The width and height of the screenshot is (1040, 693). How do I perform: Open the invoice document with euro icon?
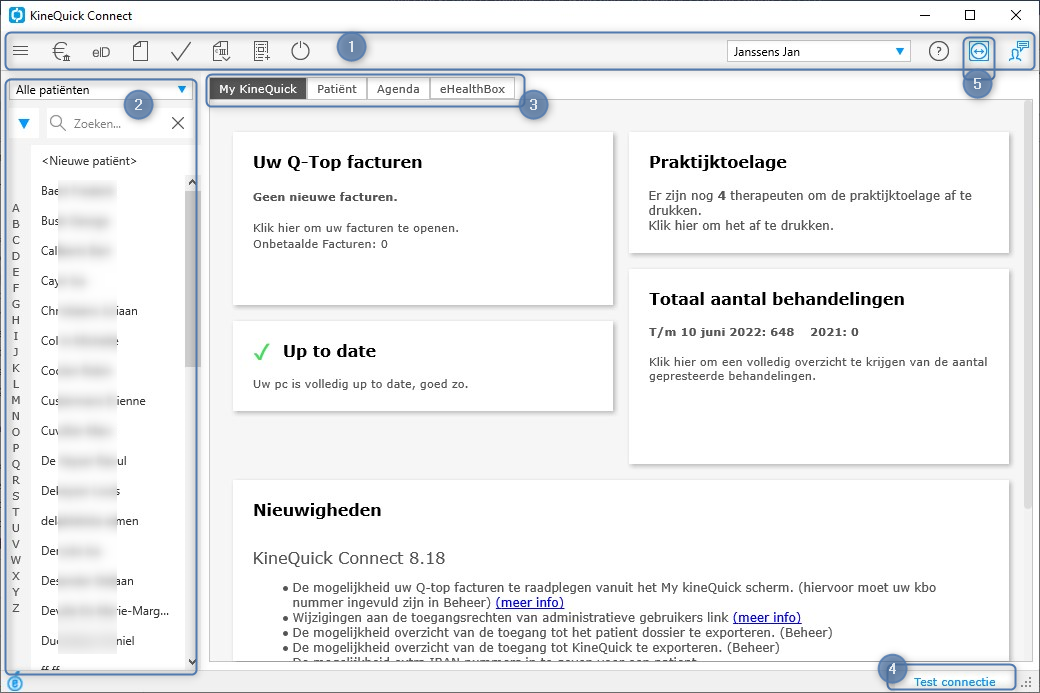click(x=221, y=51)
